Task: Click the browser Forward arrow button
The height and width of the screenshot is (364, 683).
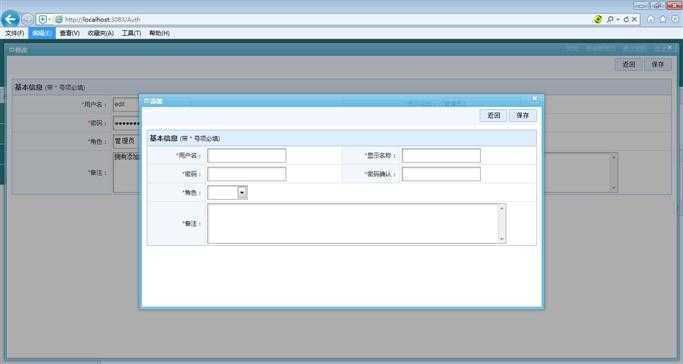Action: pyautogui.click(x=27, y=19)
